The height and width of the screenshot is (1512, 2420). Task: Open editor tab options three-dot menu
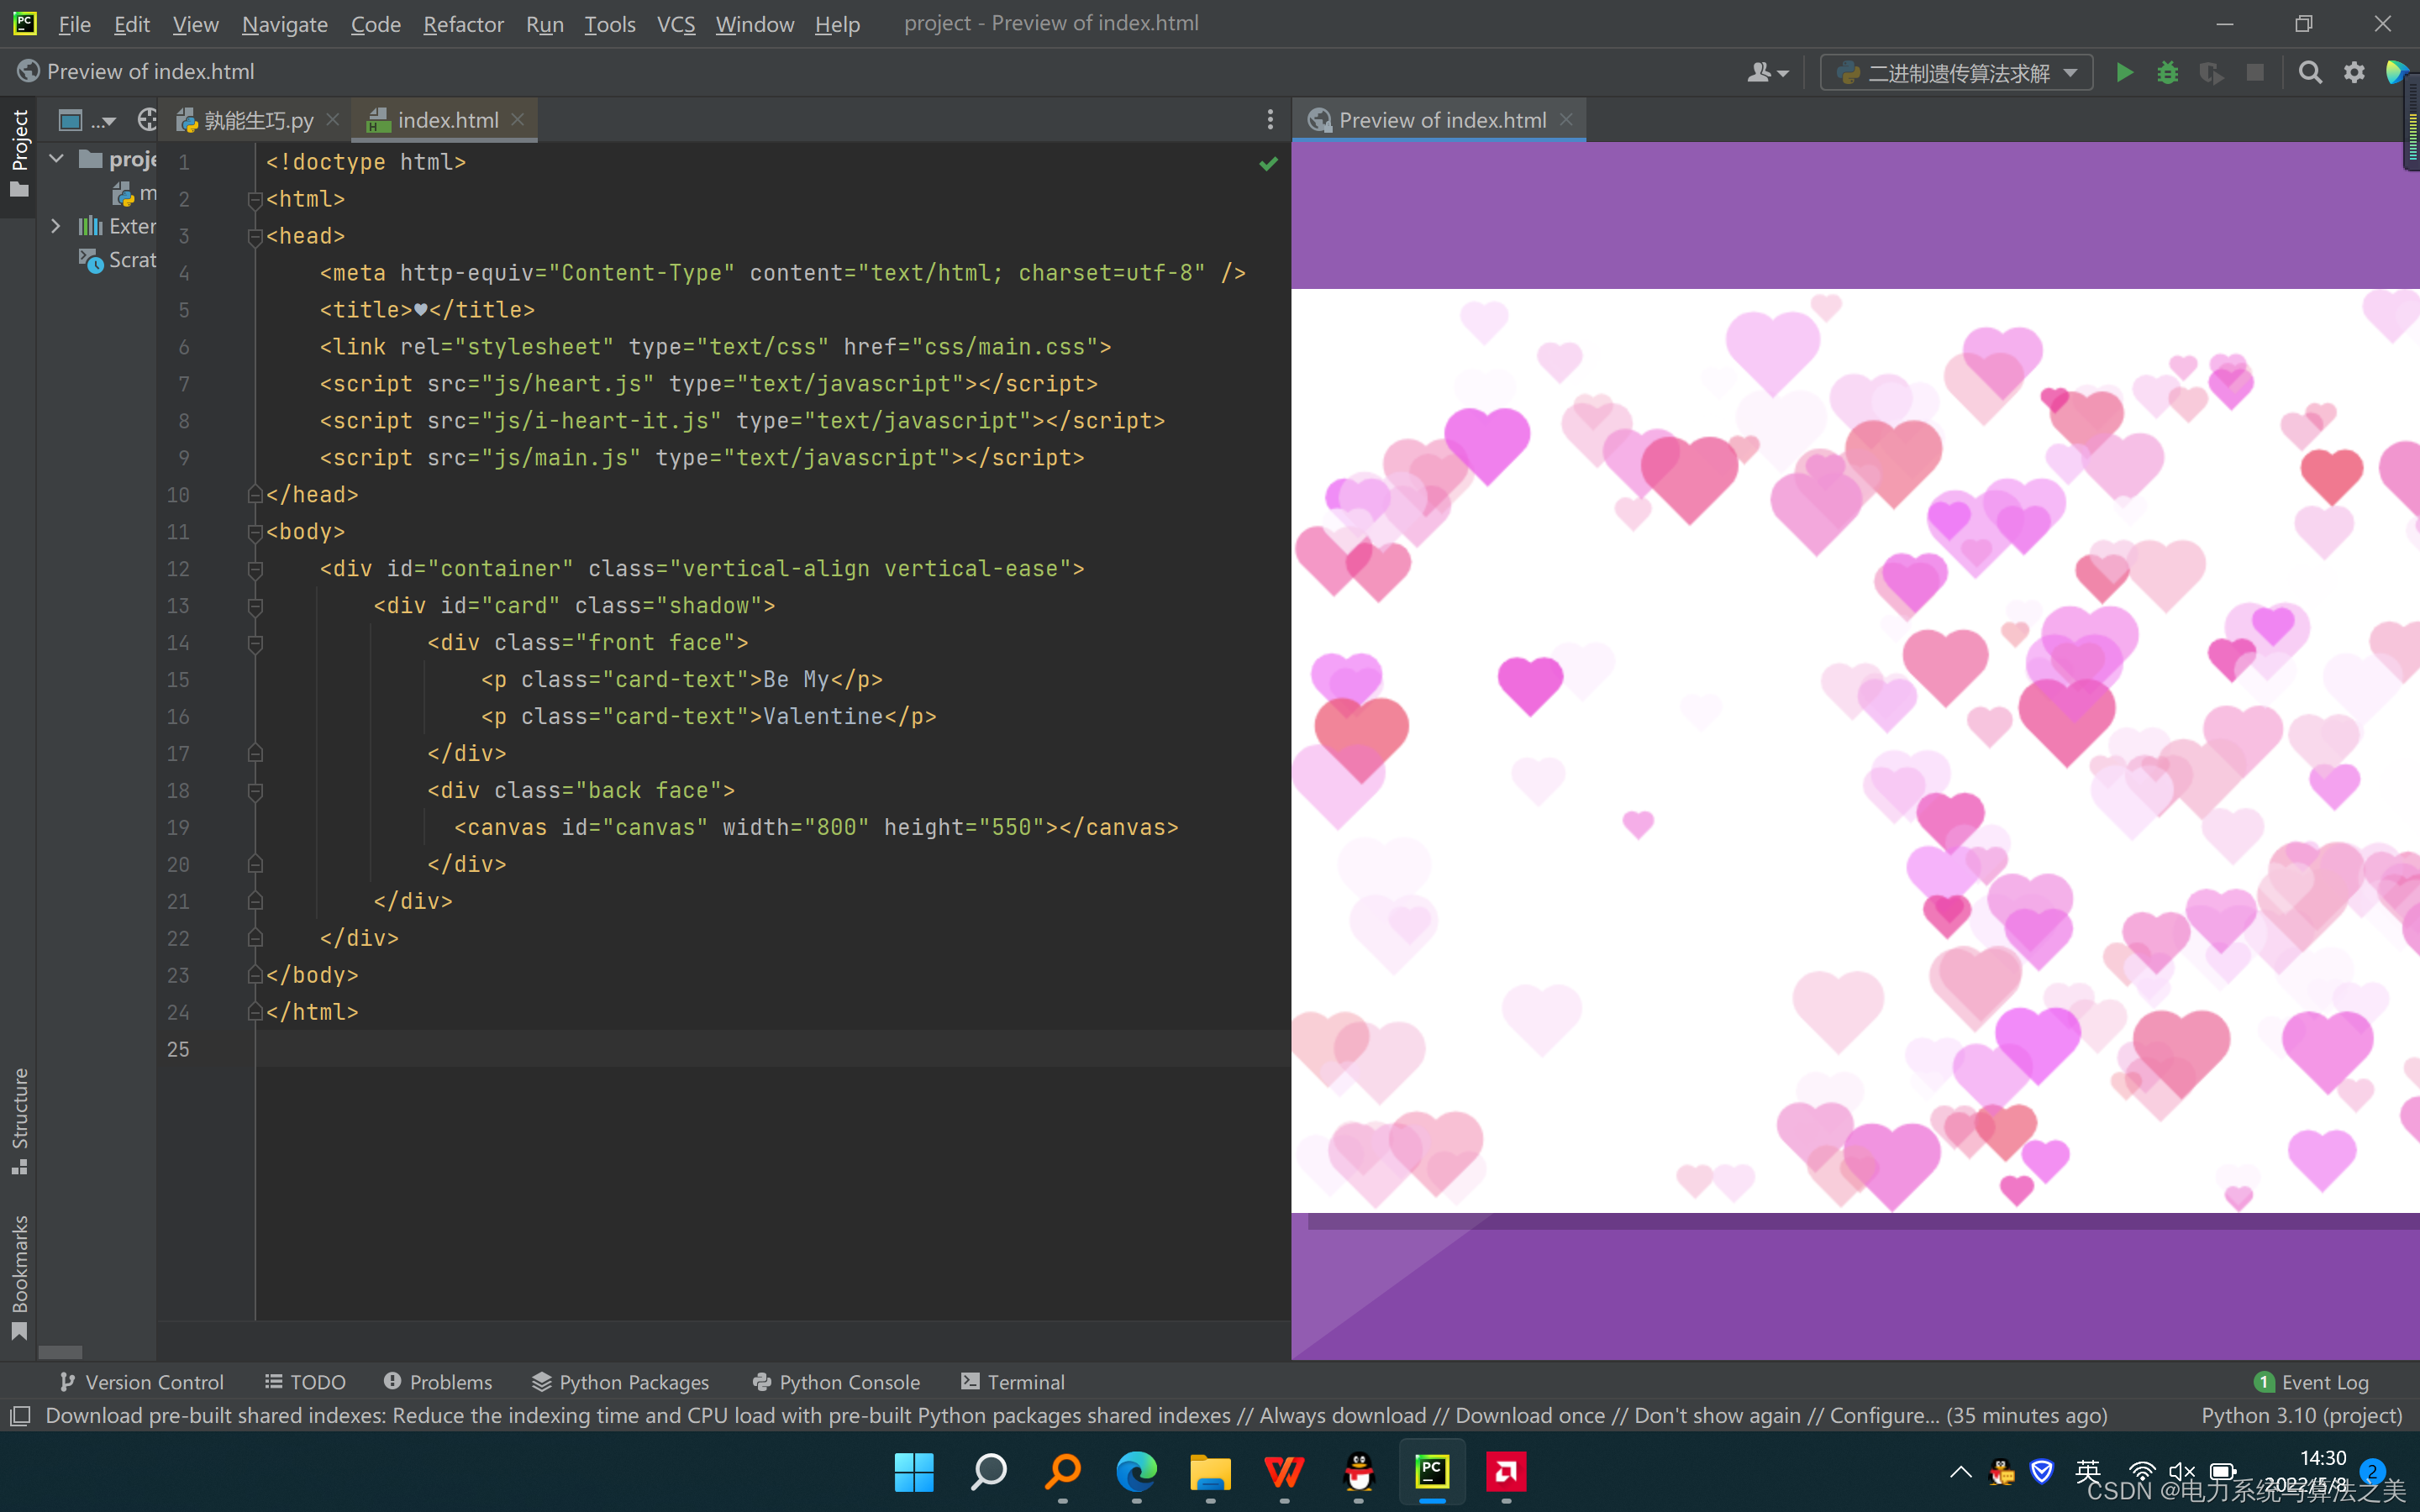pyautogui.click(x=1270, y=120)
